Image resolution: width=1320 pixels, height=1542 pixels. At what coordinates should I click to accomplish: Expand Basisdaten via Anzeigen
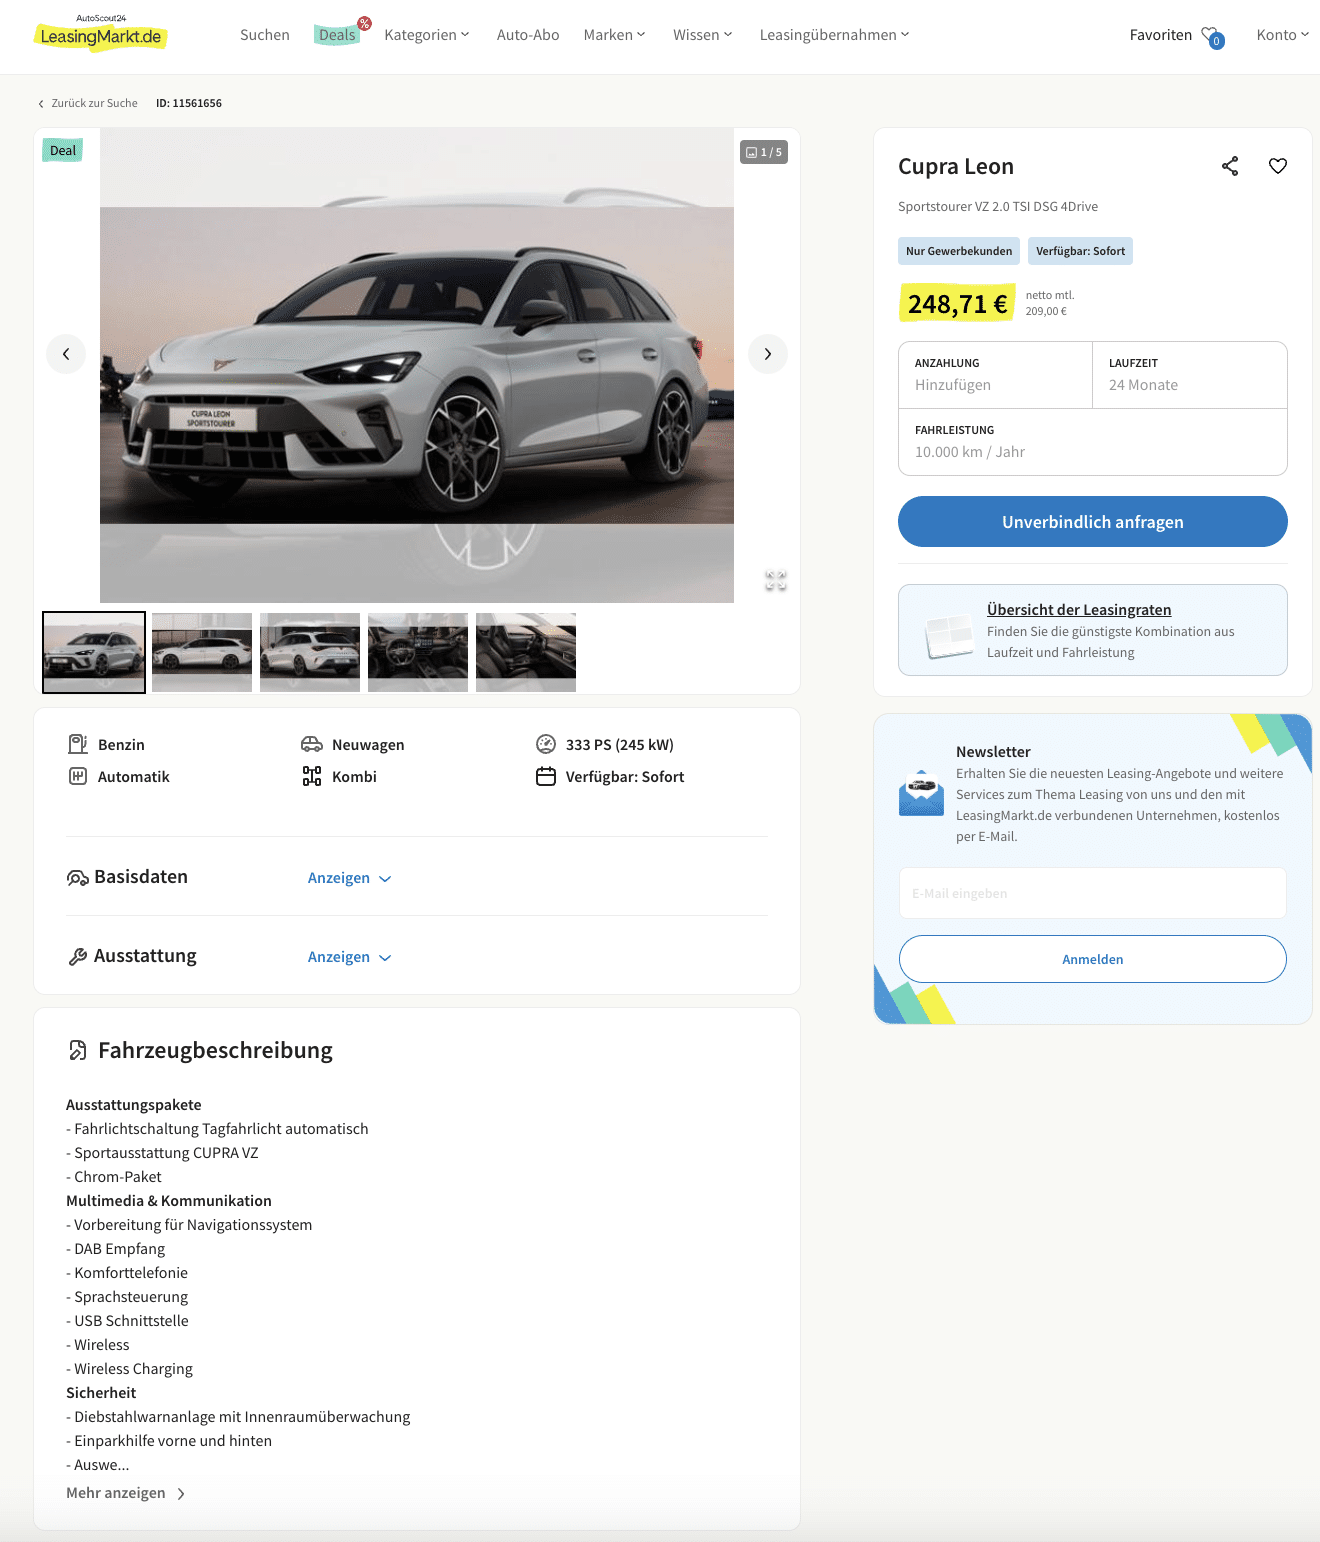[349, 878]
